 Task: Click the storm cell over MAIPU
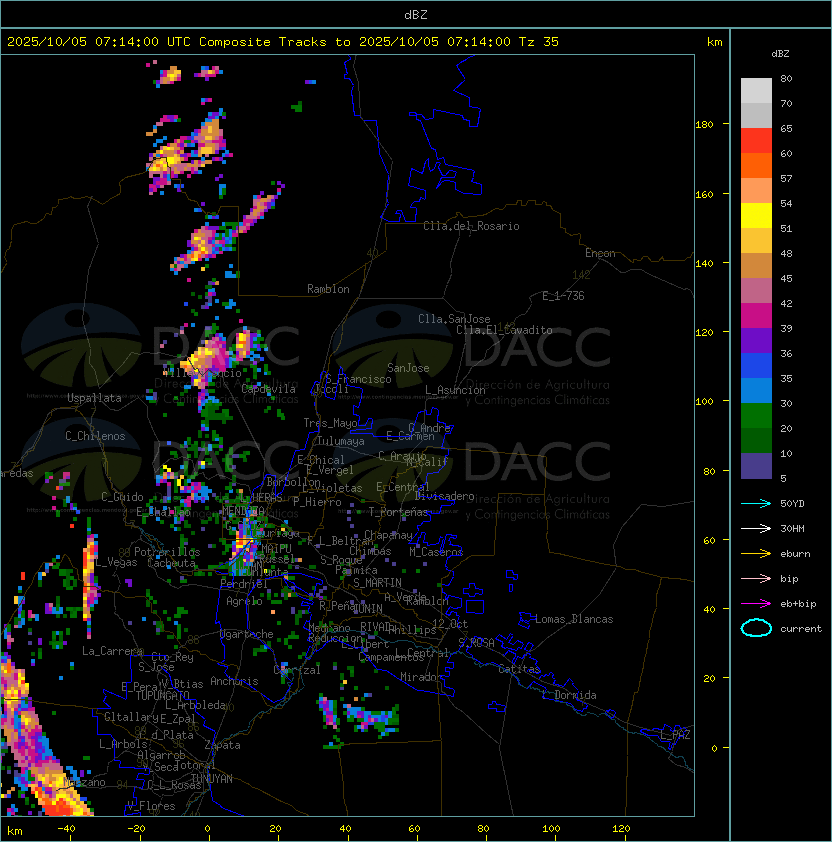pyautogui.click(x=245, y=546)
